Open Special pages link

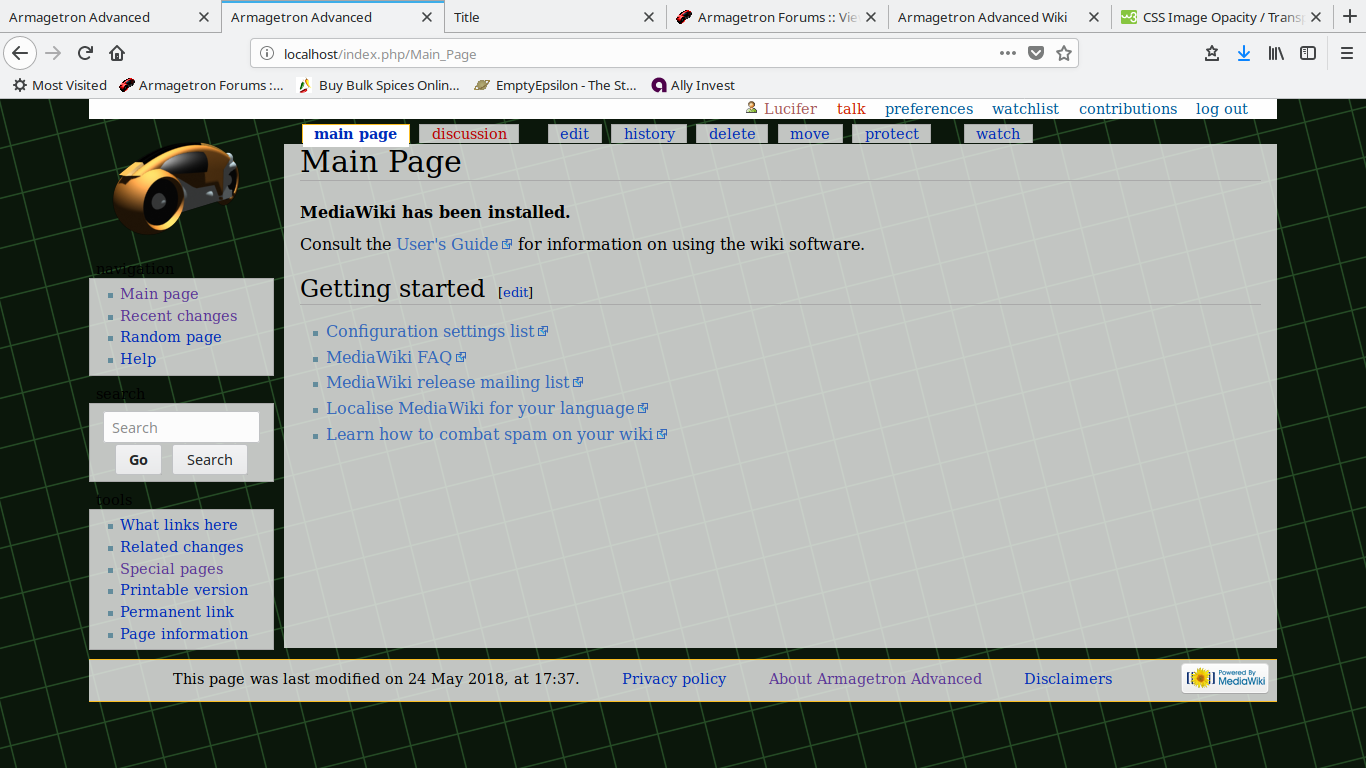172,569
